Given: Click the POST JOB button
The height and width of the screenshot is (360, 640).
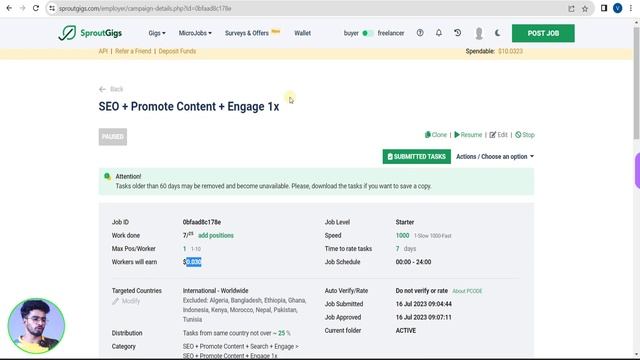Looking at the screenshot, I should pyautogui.click(x=543, y=33).
